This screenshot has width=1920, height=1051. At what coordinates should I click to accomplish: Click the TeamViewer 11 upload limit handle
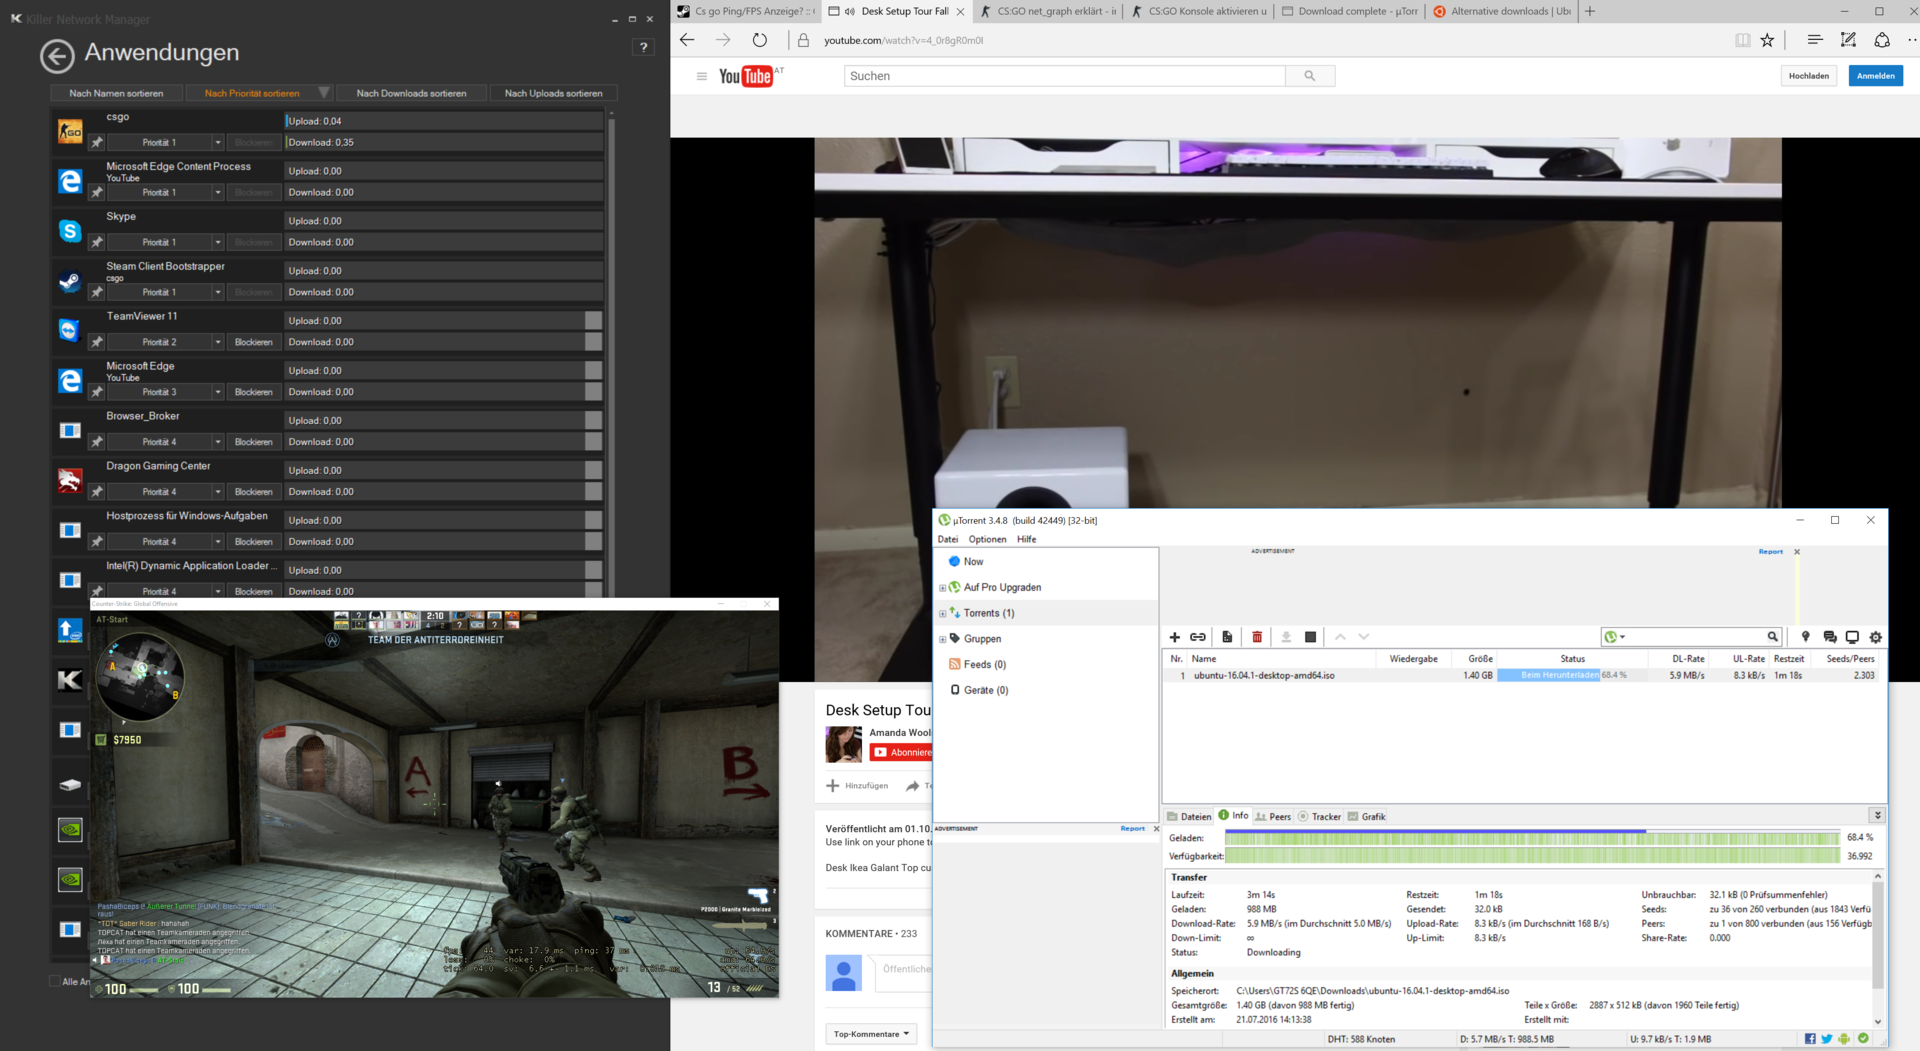pyautogui.click(x=593, y=320)
